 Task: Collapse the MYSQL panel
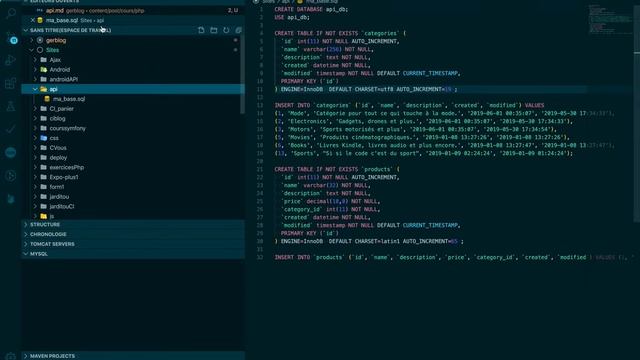(133, 254)
